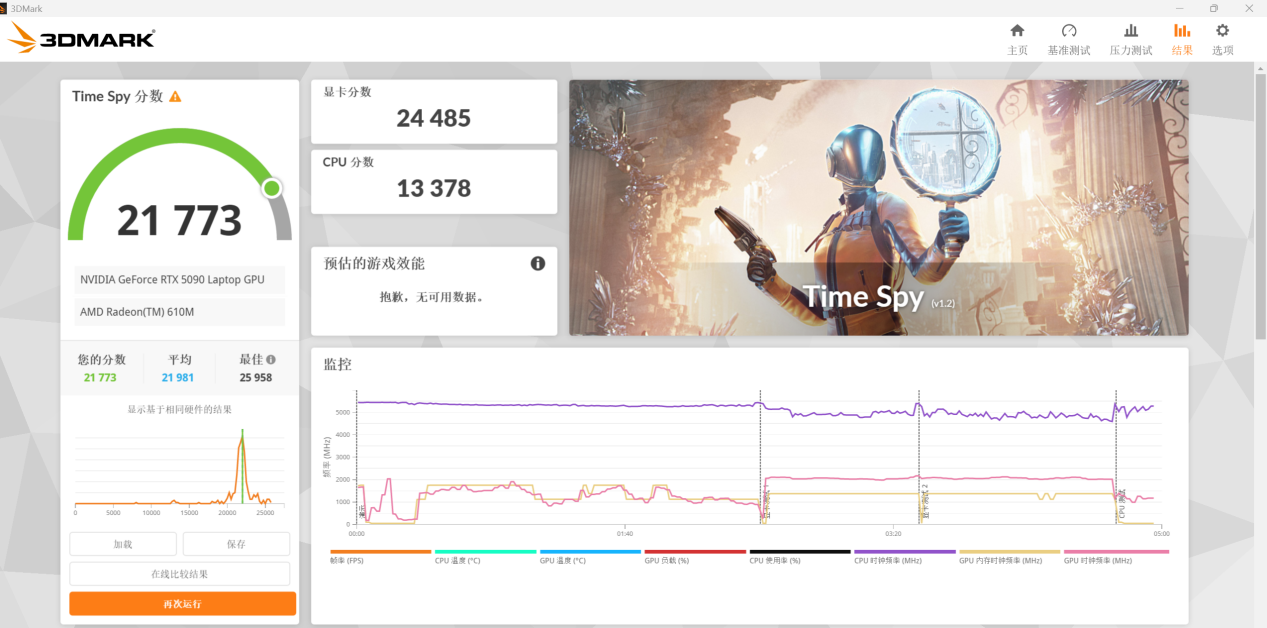Toggle the CPU 温度 legend series
Viewport: 1267px width, 628px height.
point(485,552)
